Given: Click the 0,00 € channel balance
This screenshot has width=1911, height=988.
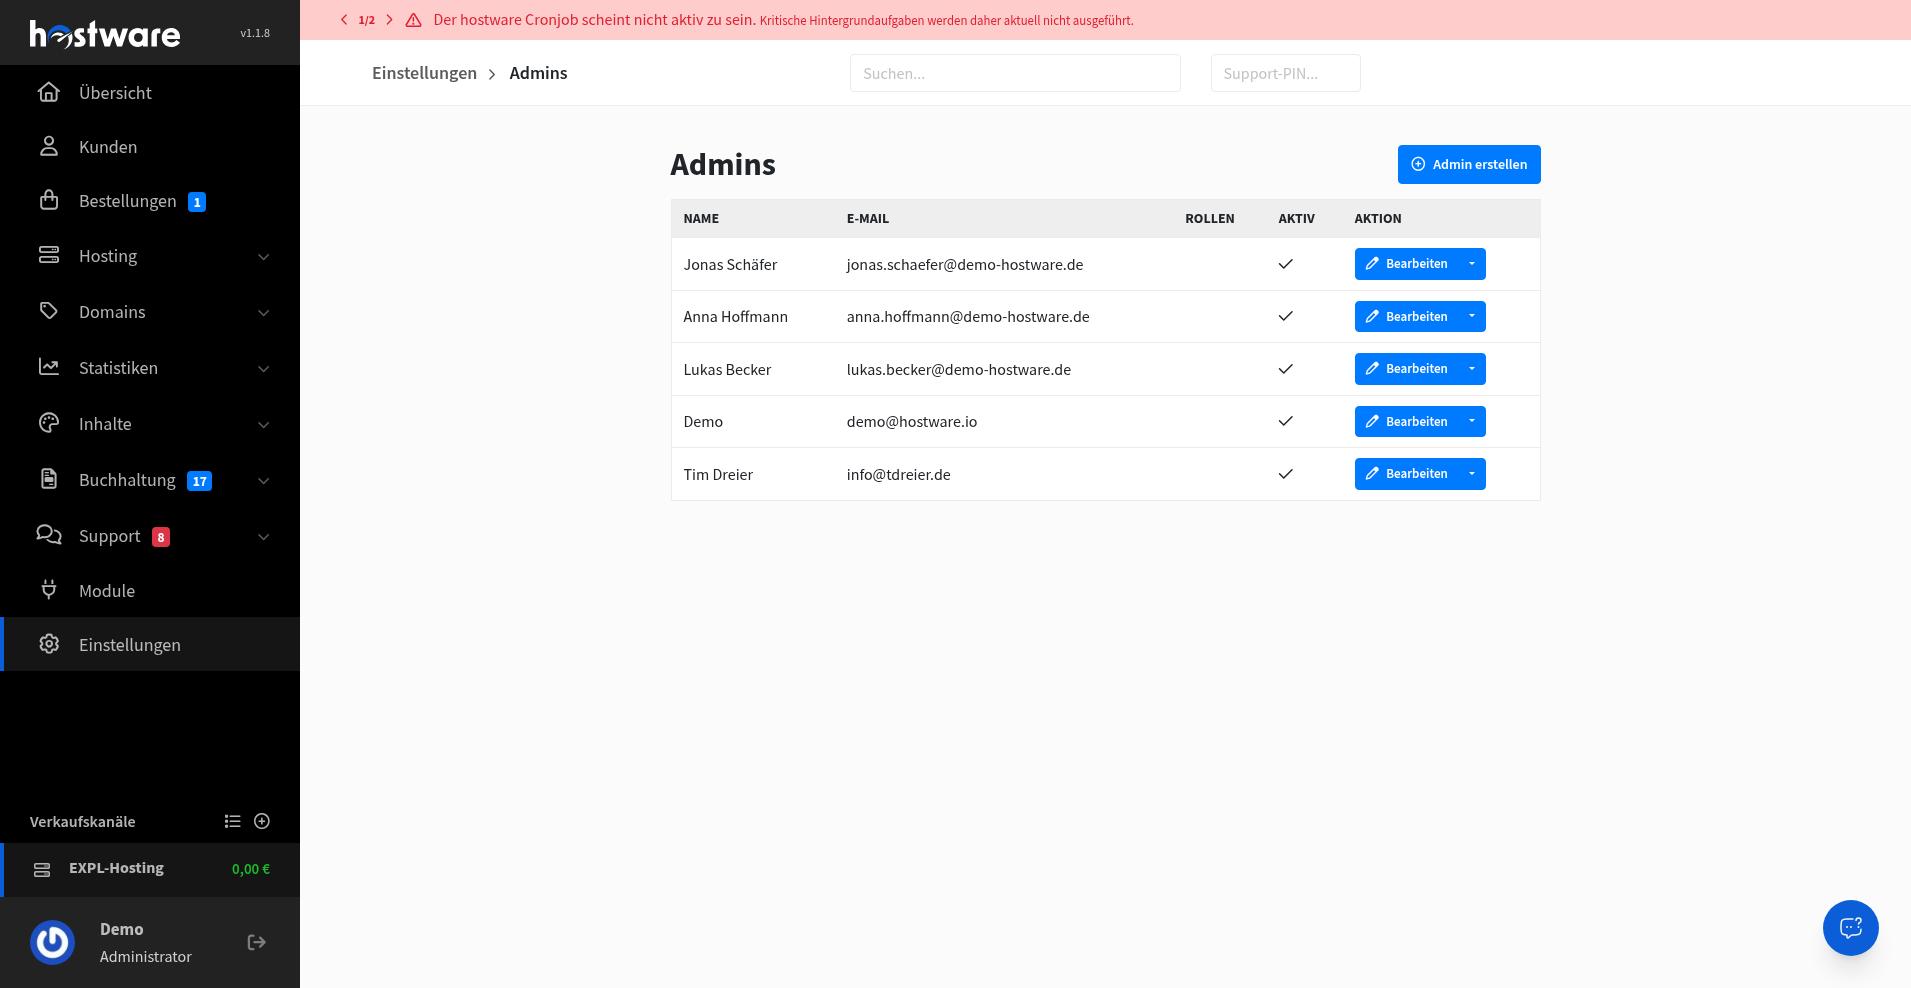Looking at the screenshot, I should point(251,869).
